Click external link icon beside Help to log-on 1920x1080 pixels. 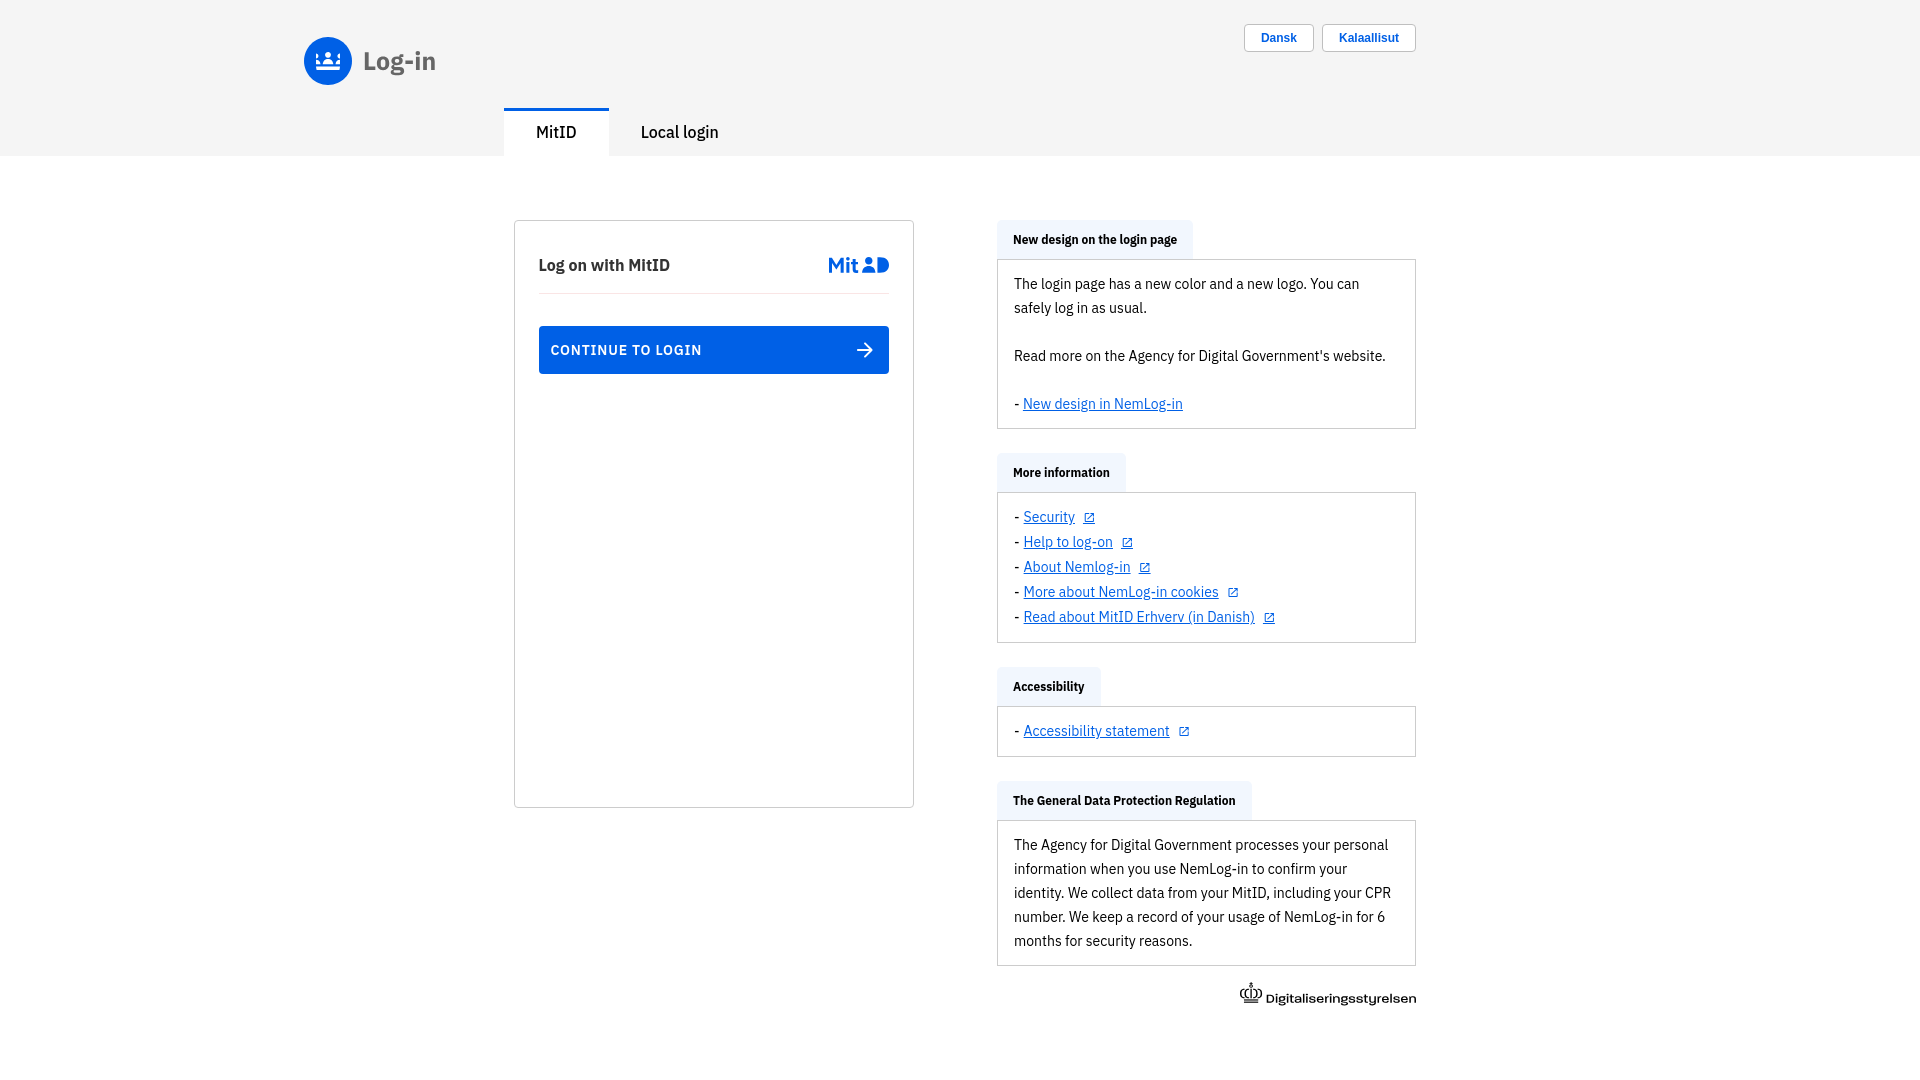pyautogui.click(x=1127, y=543)
